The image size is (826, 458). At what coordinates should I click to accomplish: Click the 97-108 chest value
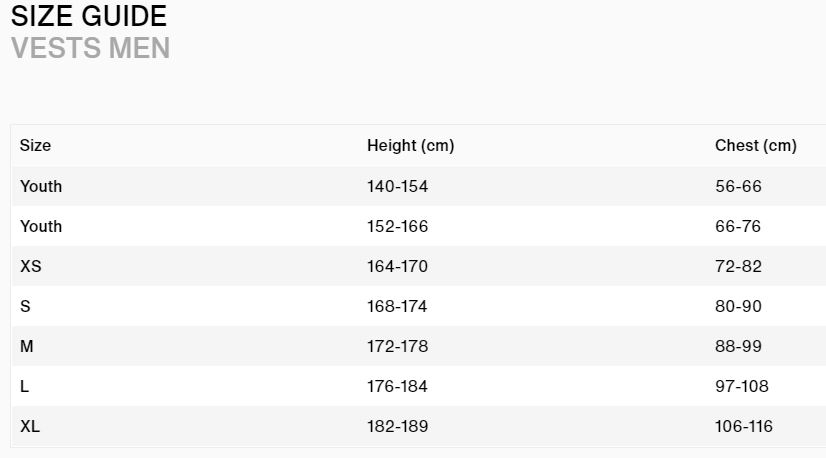tap(742, 386)
